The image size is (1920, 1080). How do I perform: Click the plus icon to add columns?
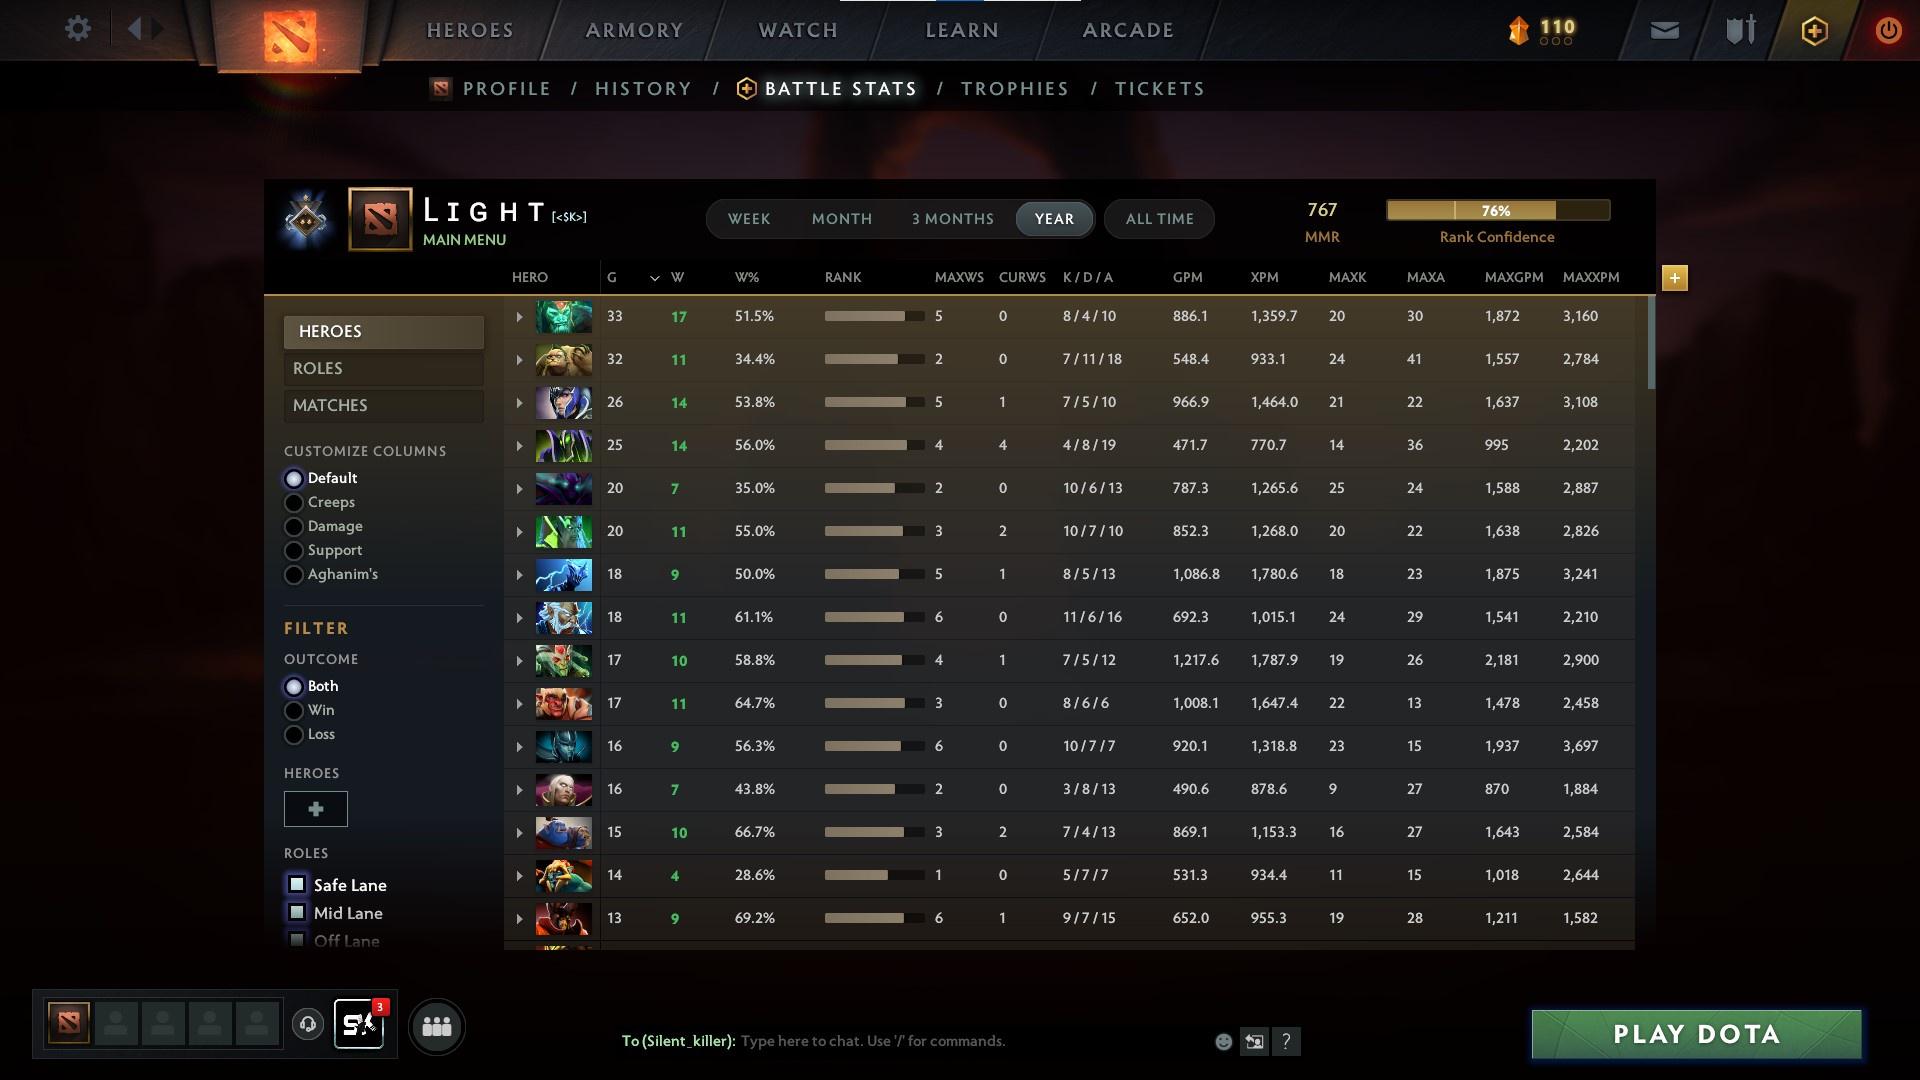coord(1674,278)
